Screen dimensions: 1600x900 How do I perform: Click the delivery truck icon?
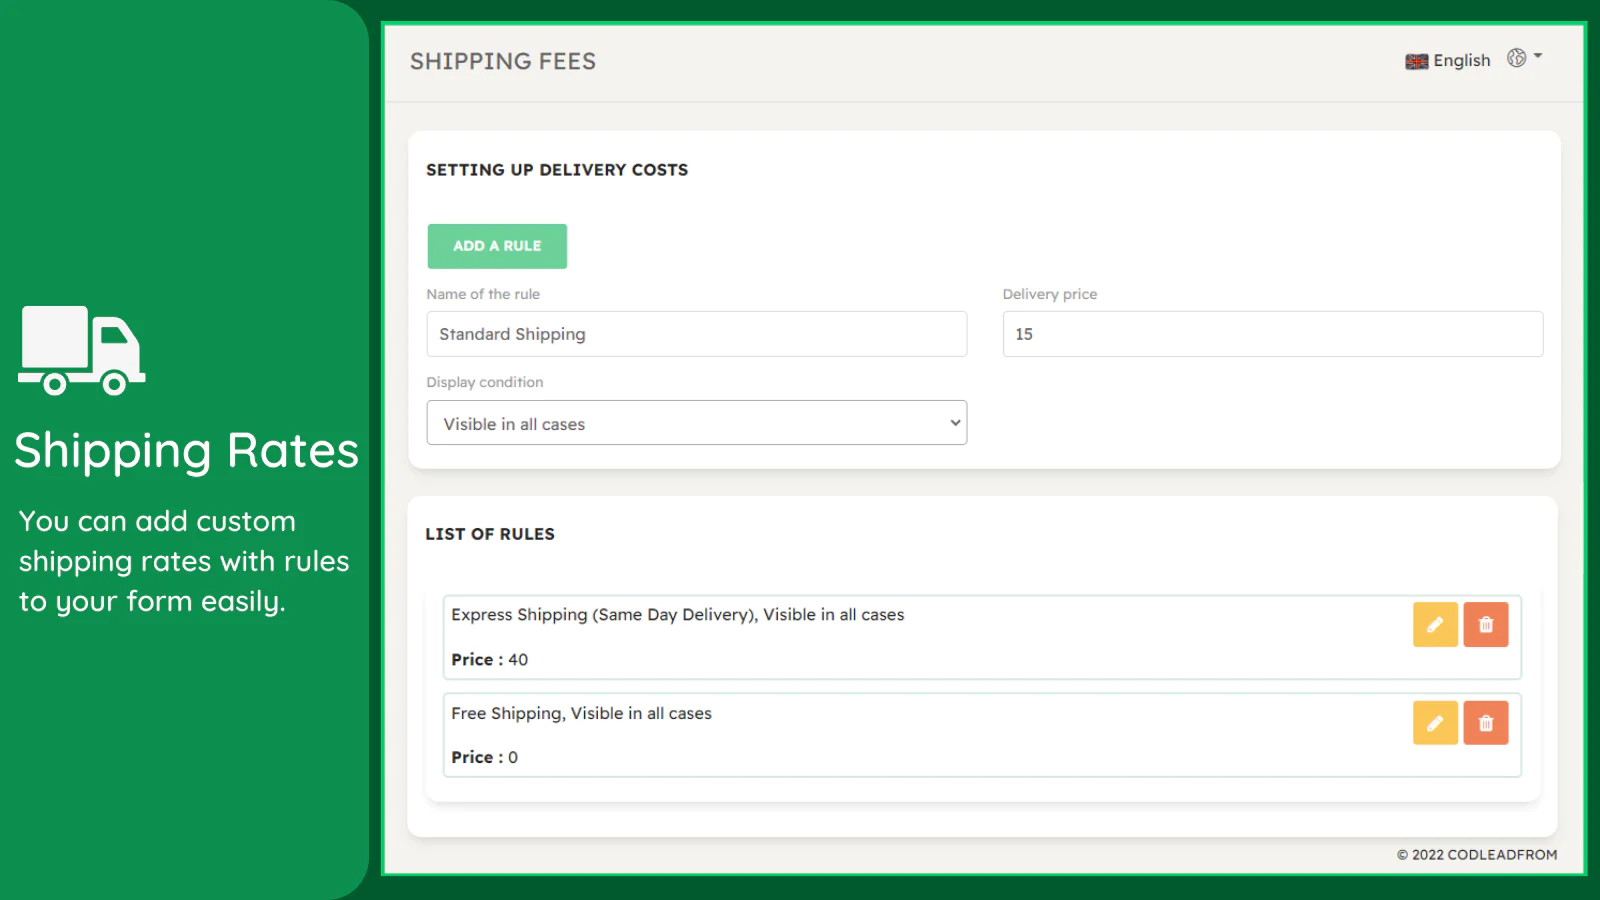(x=82, y=350)
